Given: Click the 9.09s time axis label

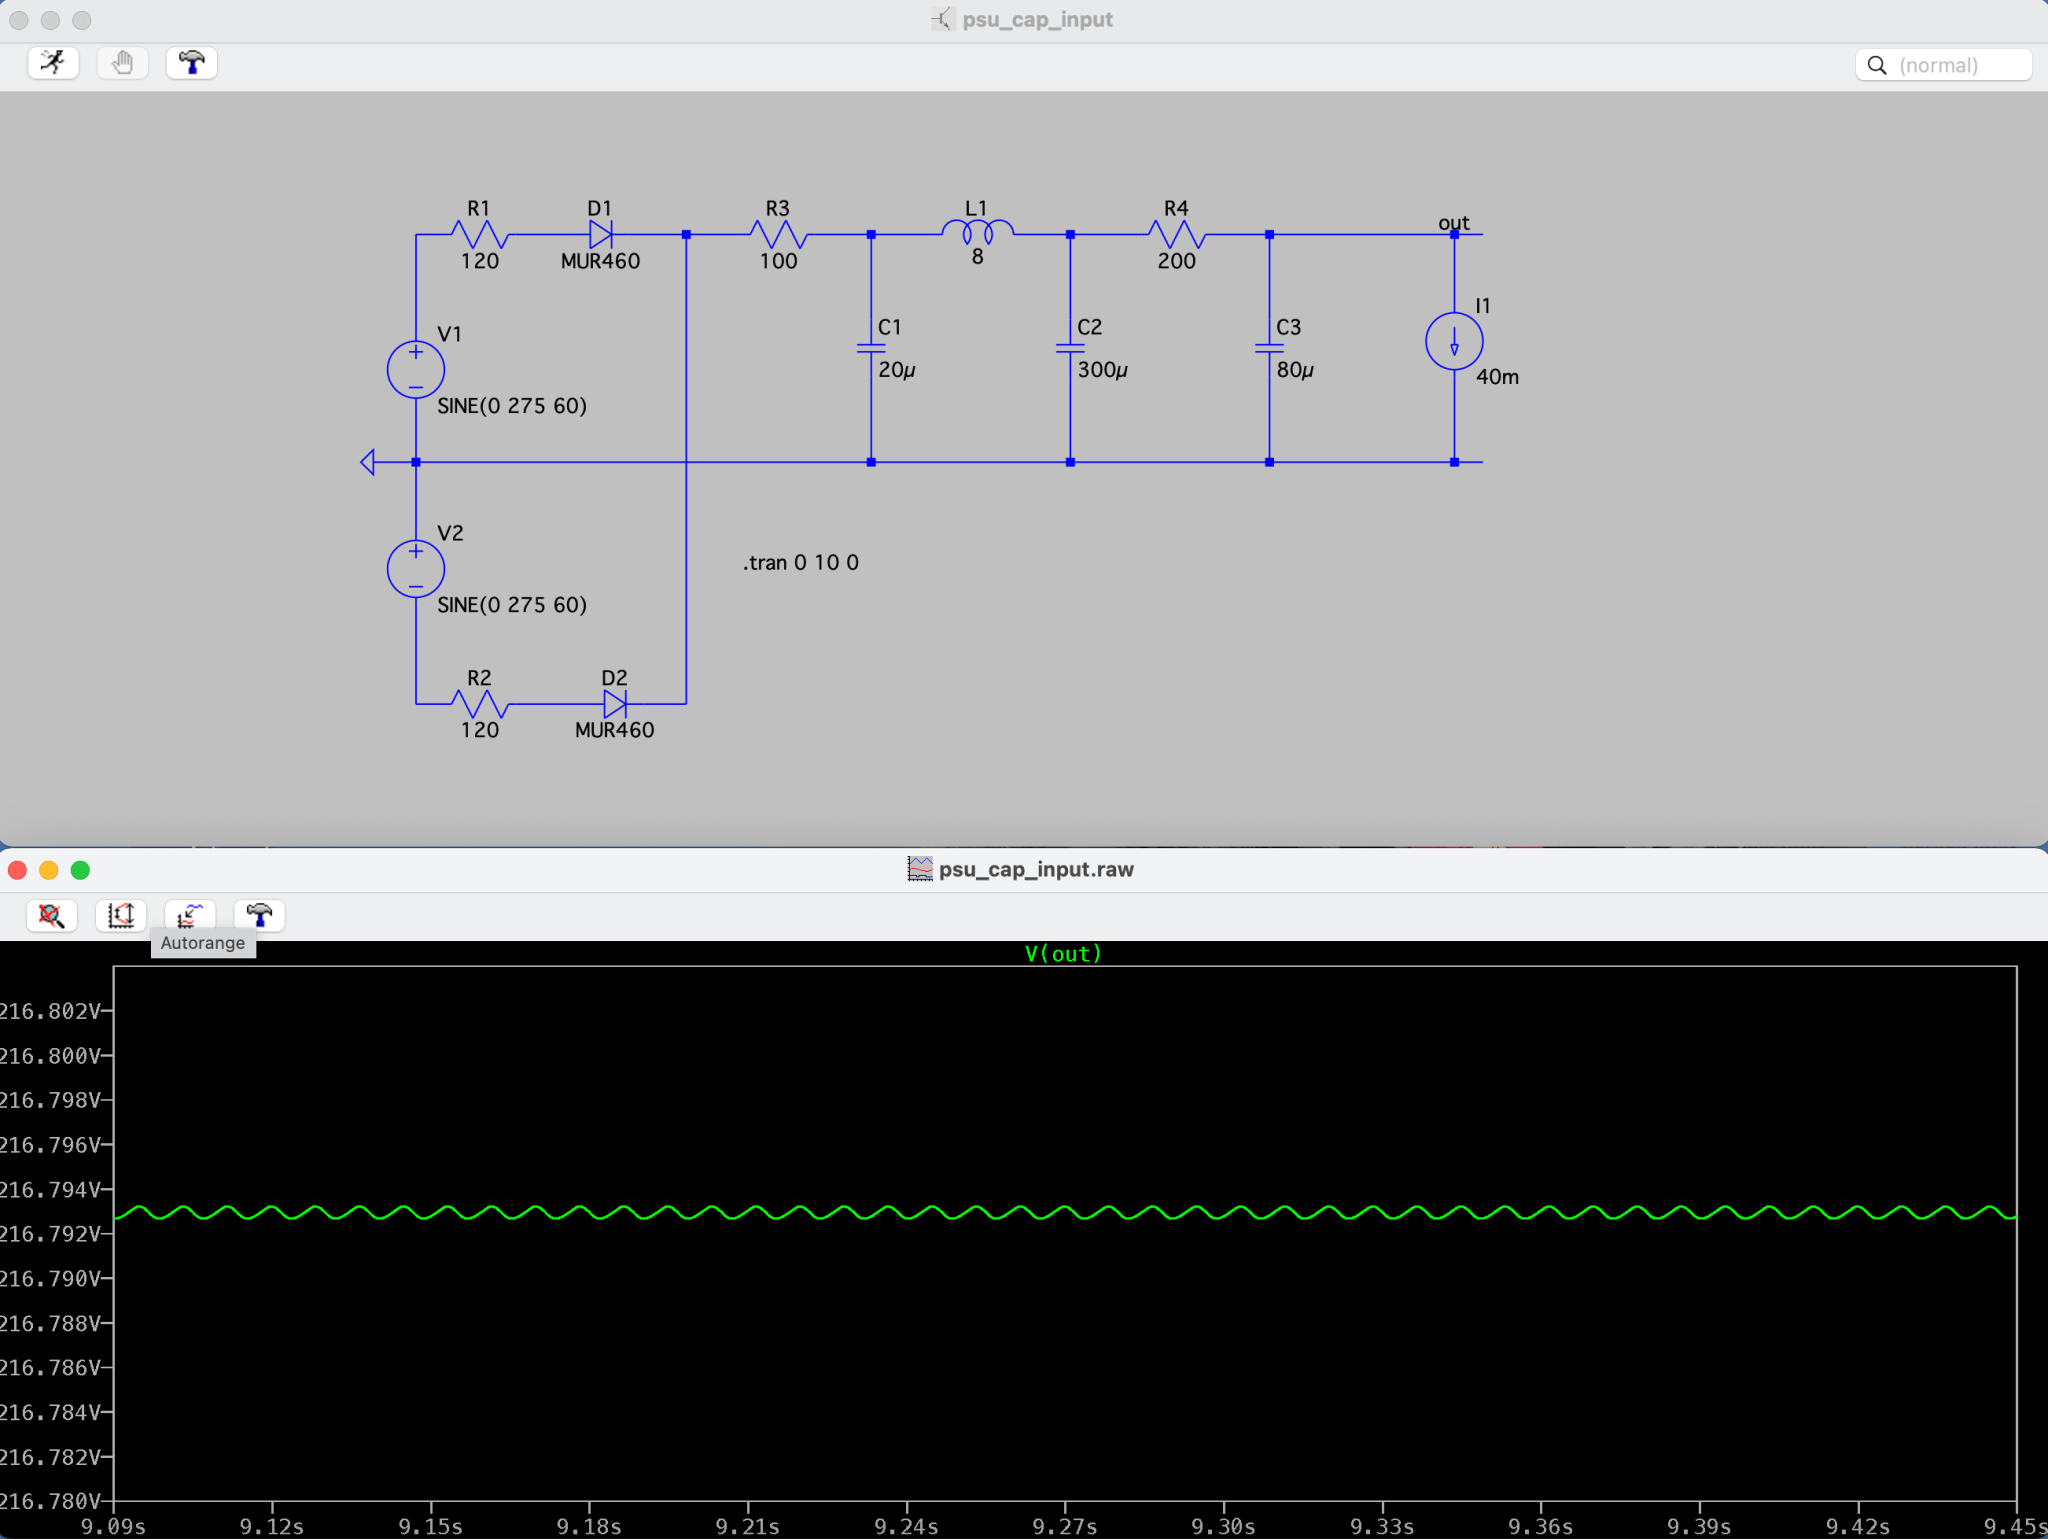Looking at the screenshot, I should [x=113, y=1527].
